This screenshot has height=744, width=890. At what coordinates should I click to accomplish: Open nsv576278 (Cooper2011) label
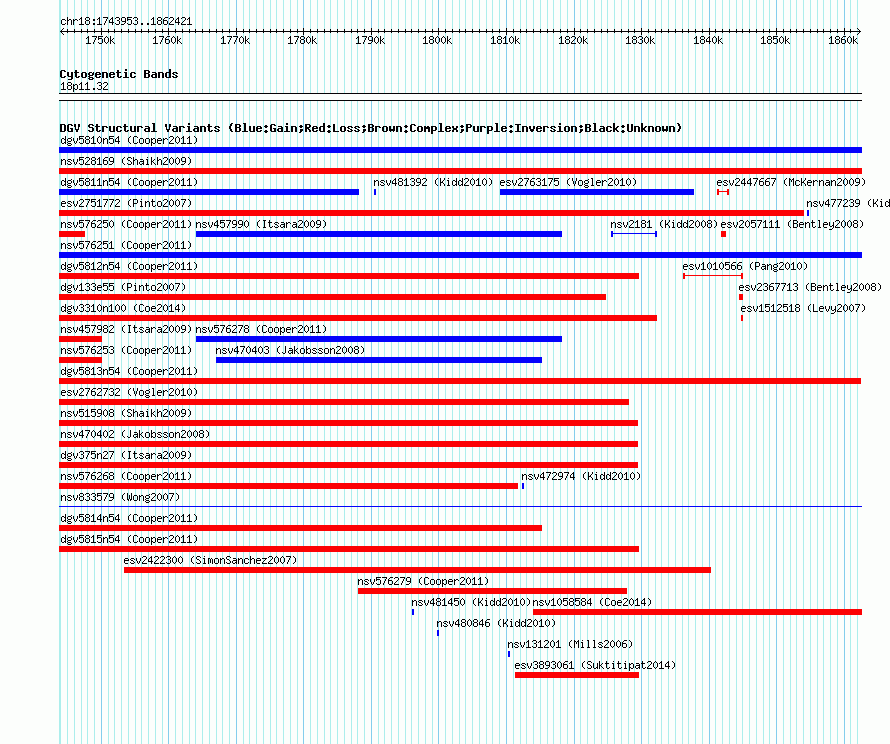(261, 329)
